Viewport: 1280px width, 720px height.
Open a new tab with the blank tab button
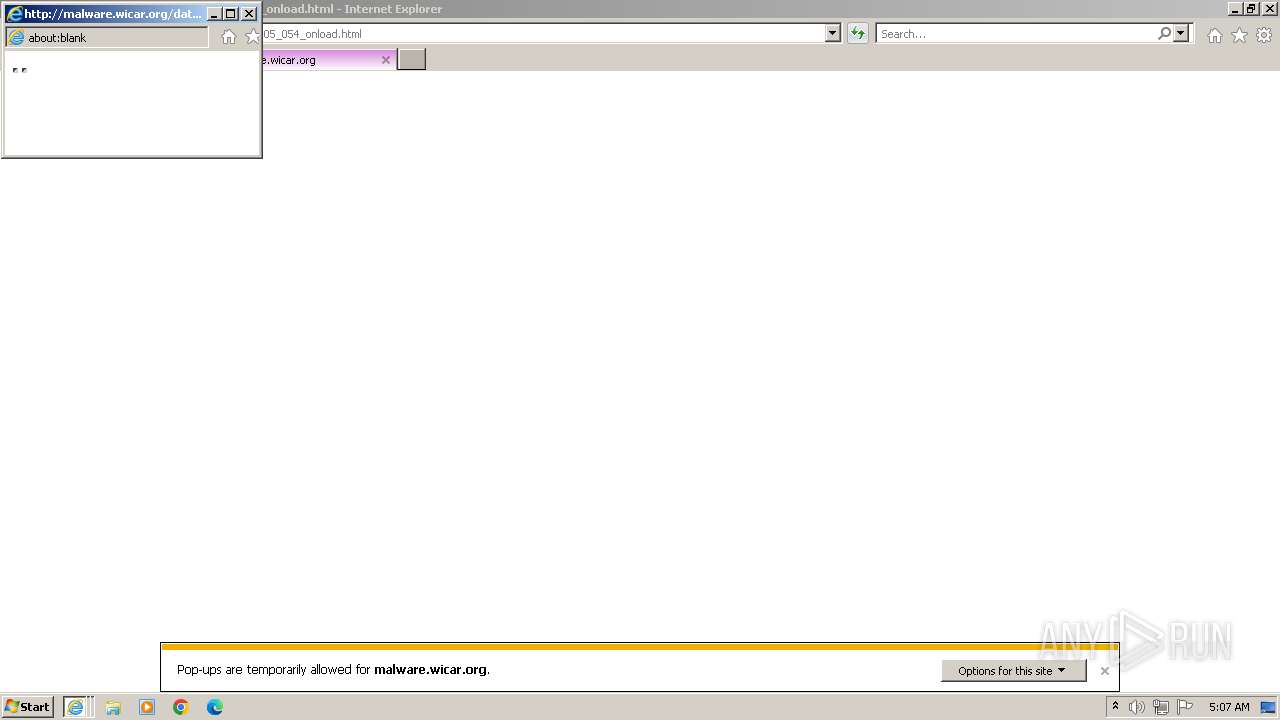[412, 60]
